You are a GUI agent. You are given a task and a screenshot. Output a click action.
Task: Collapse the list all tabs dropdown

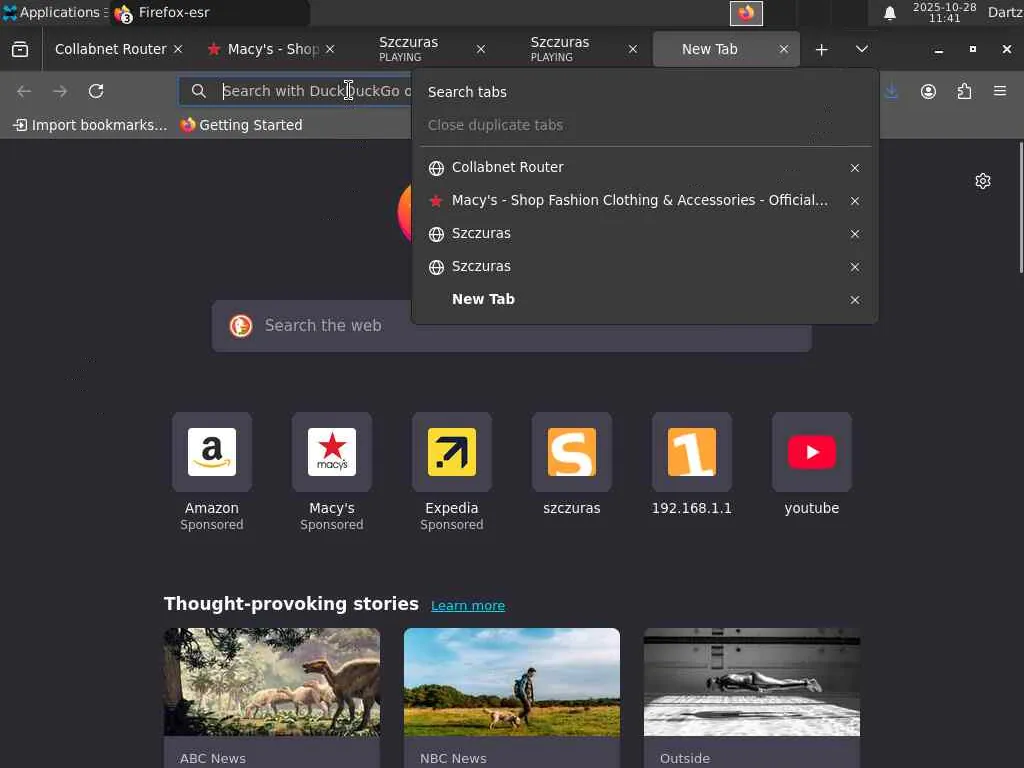(x=862, y=50)
